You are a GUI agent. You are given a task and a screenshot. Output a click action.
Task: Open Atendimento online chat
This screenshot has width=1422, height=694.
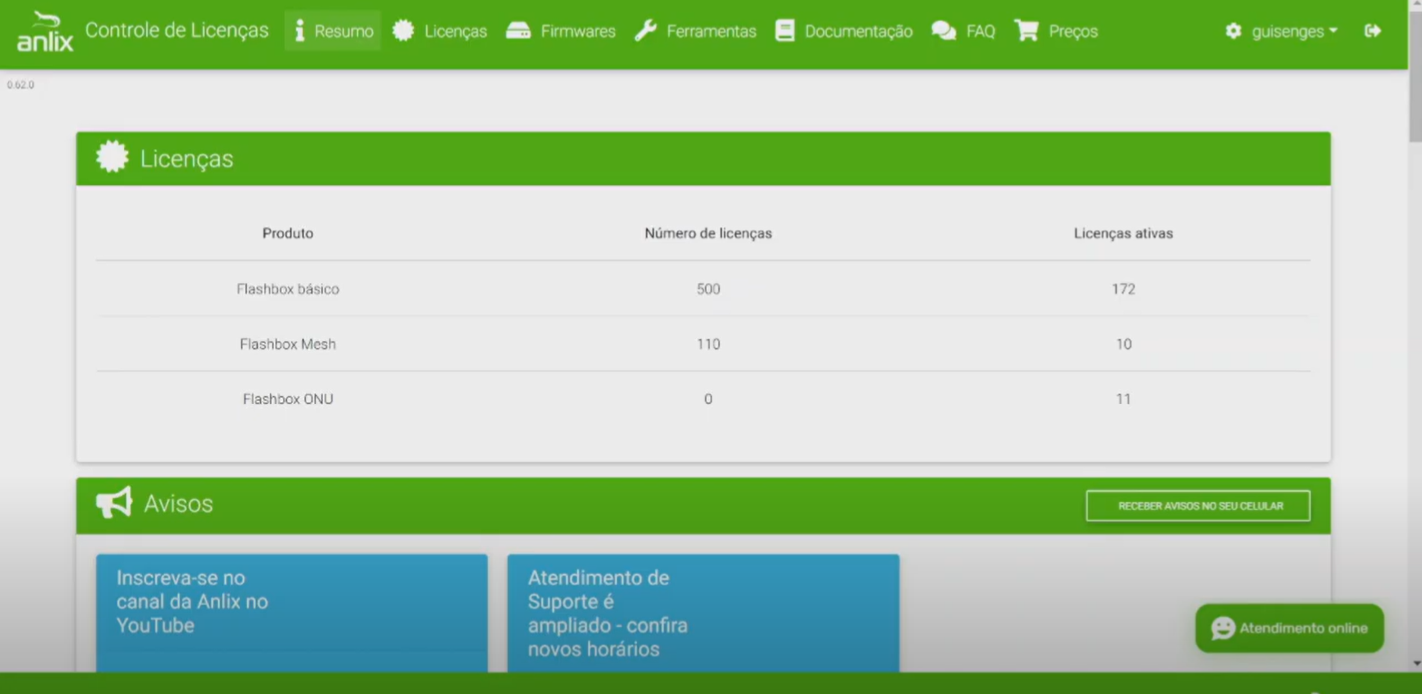[1289, 628]
